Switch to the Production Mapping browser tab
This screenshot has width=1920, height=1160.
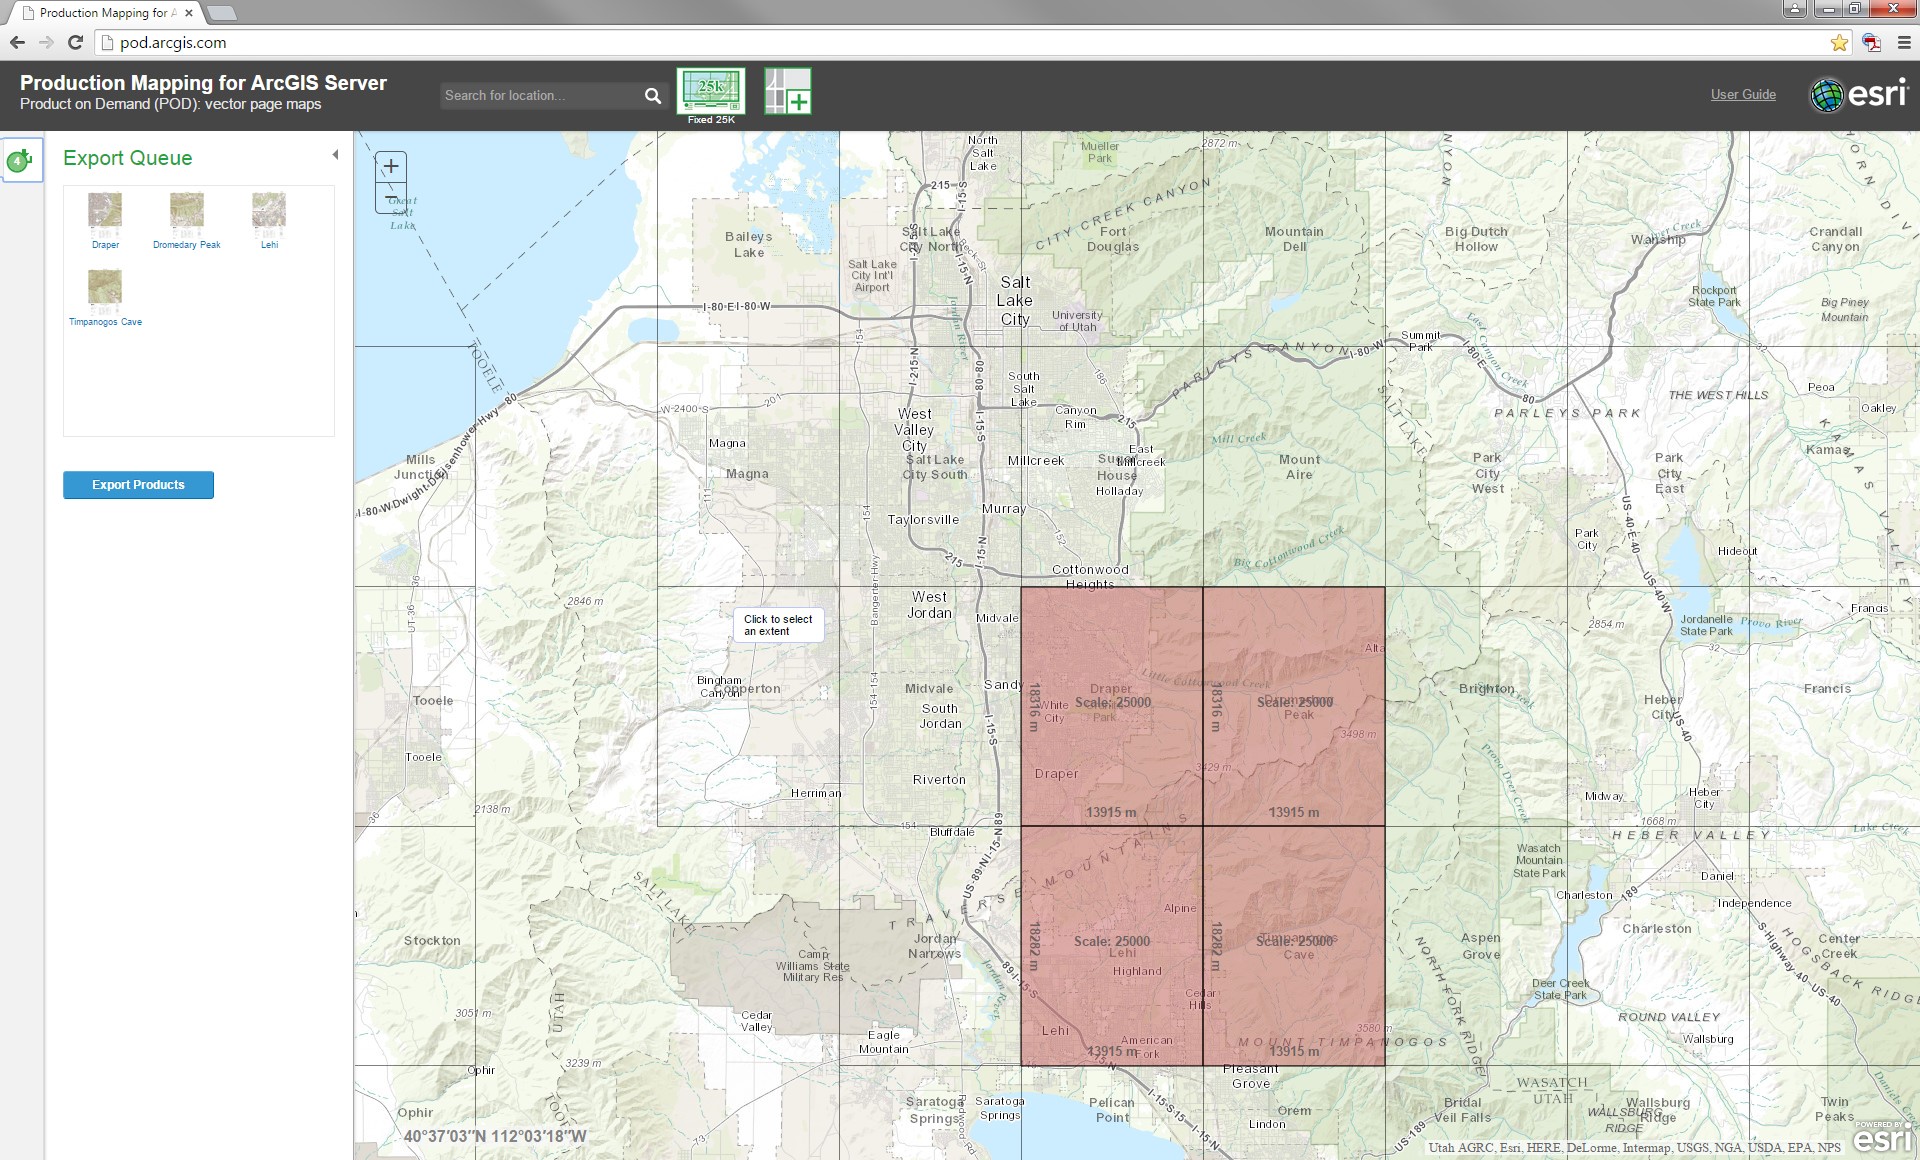pos(107,13)
